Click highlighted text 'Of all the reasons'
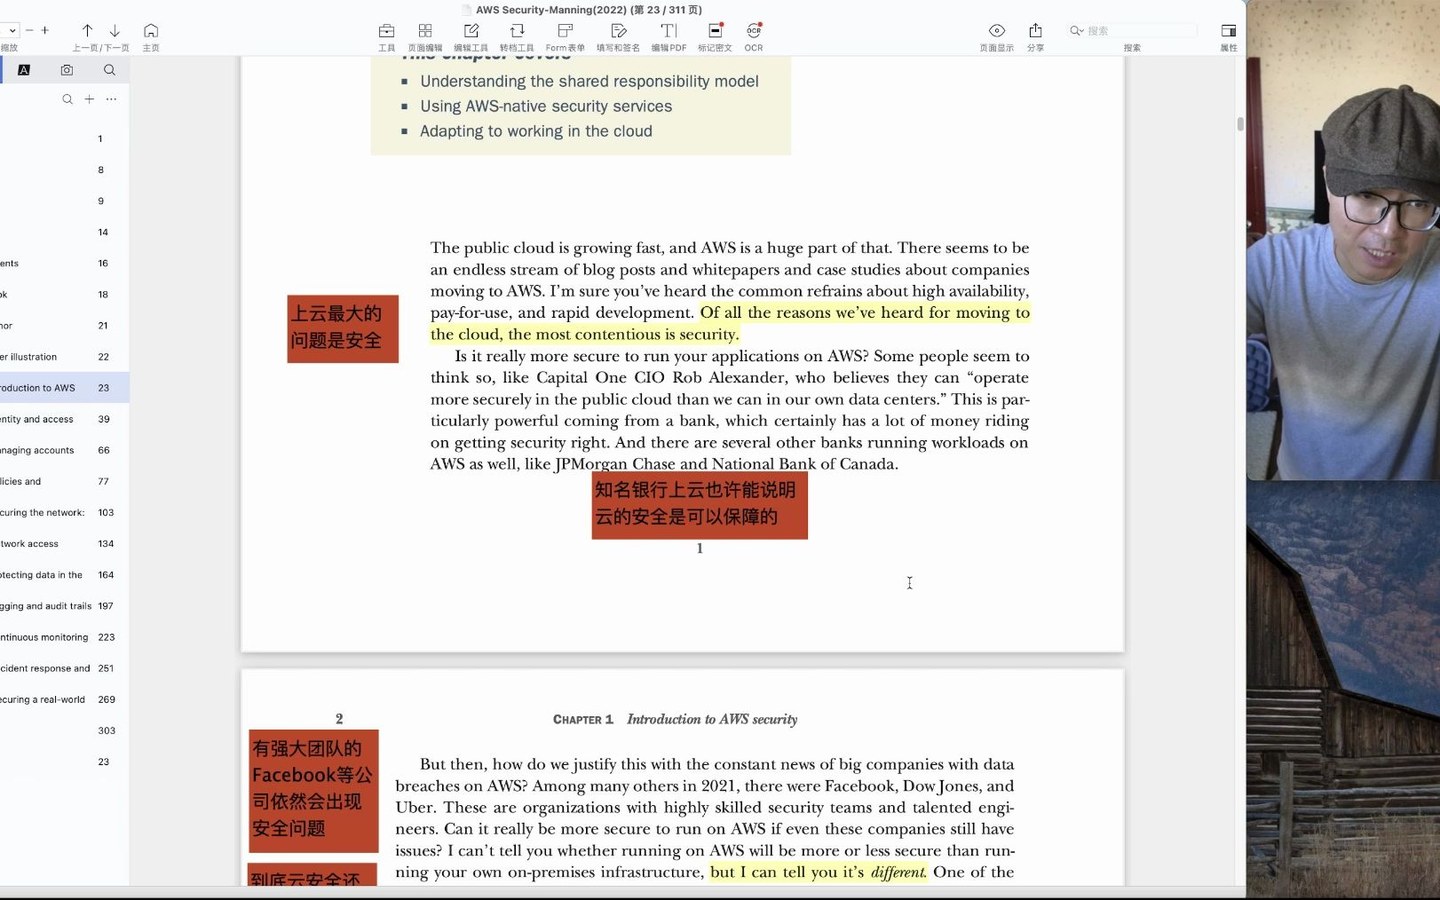The width and height of the screenshot is (1440, 900). pos(865,312)
